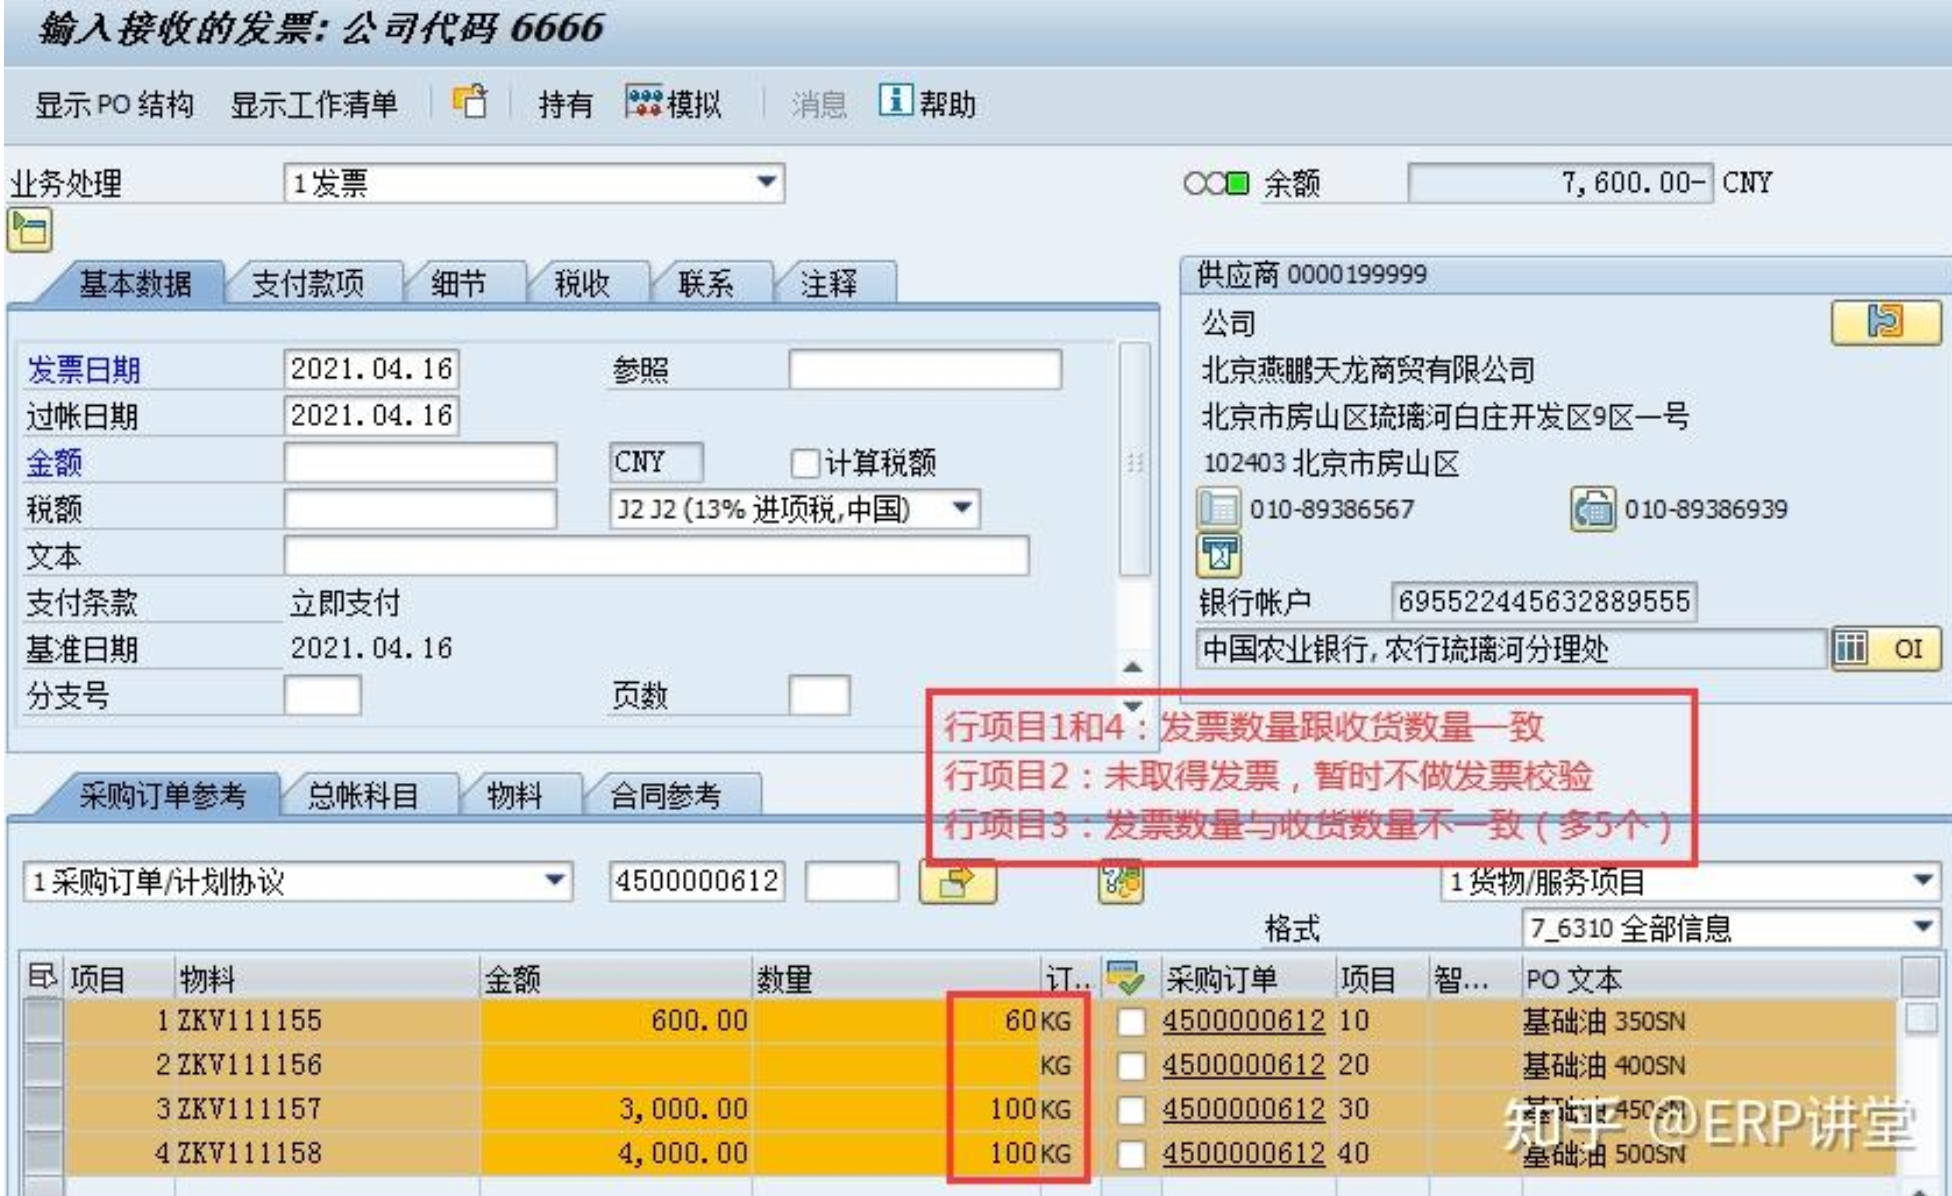Click the fax icon next to 010-89386939
The height and width of the screenshot is (1196, 1952).
point(1592,509)
